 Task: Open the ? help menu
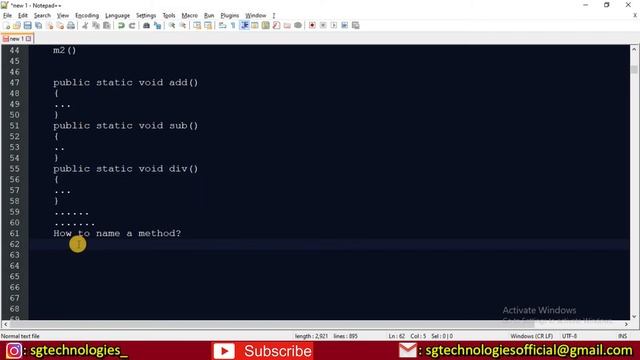click(274, 16)
